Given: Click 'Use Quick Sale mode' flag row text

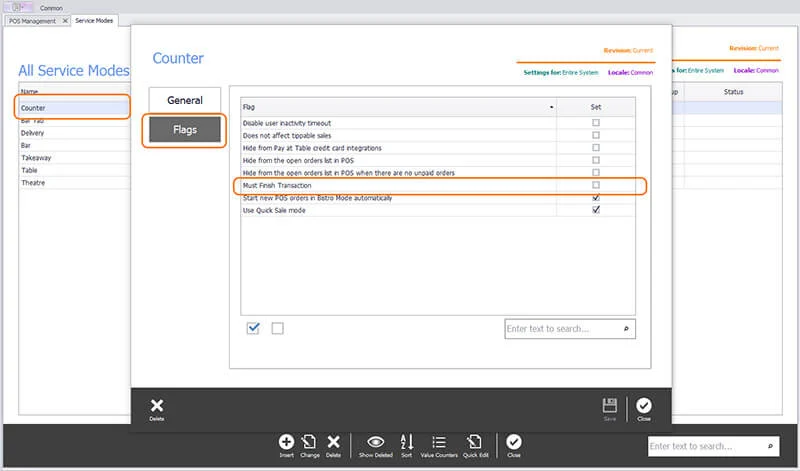Looking at the screenshot, I should pos(274,210).
